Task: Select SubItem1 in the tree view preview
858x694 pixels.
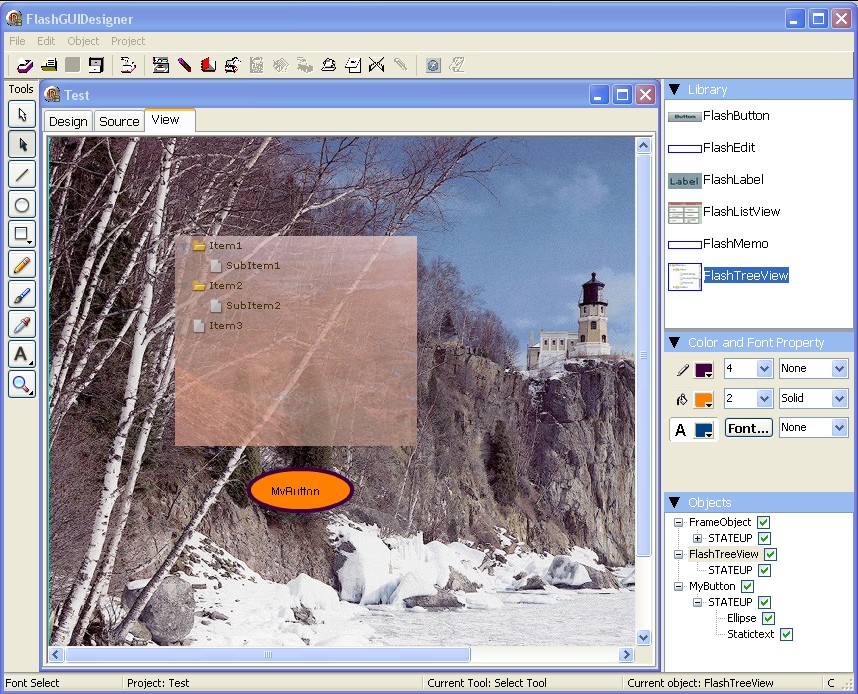Action: [x=252, y=266]
